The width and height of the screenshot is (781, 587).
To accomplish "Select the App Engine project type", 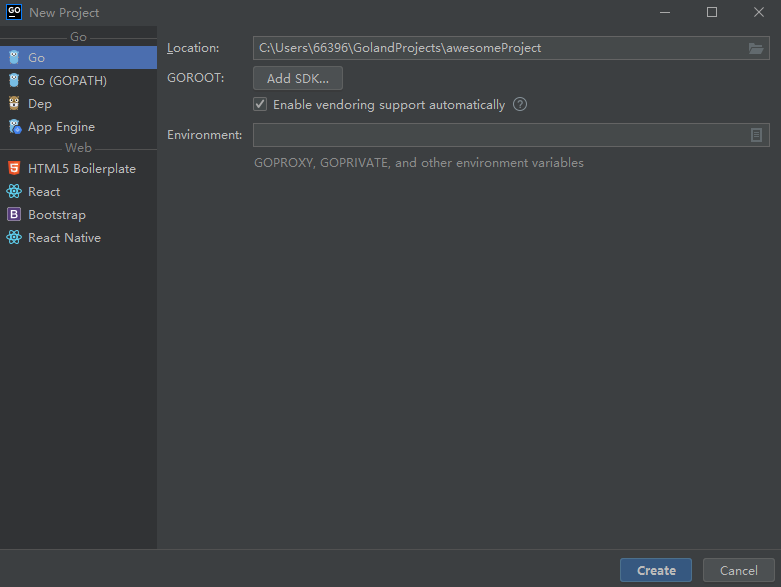I will click(x=61, y=127).
